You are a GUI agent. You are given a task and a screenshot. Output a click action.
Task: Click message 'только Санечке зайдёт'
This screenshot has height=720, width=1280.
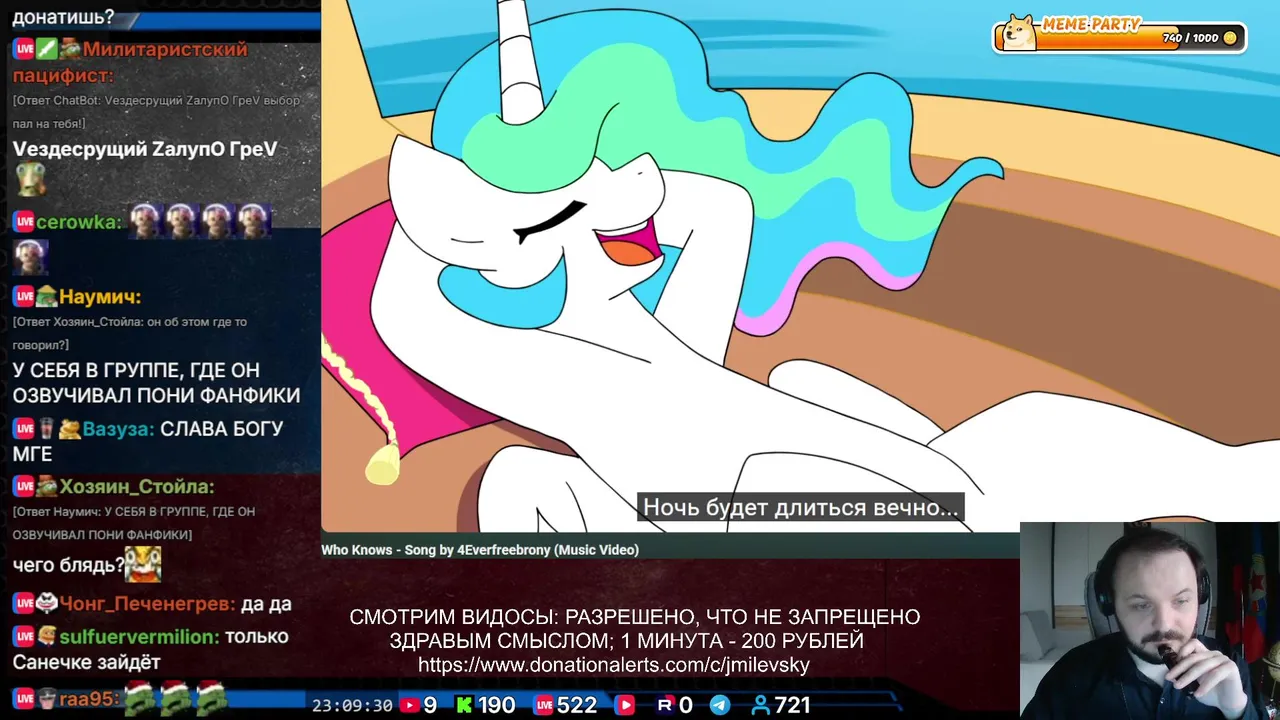click(x=150, y=649)
